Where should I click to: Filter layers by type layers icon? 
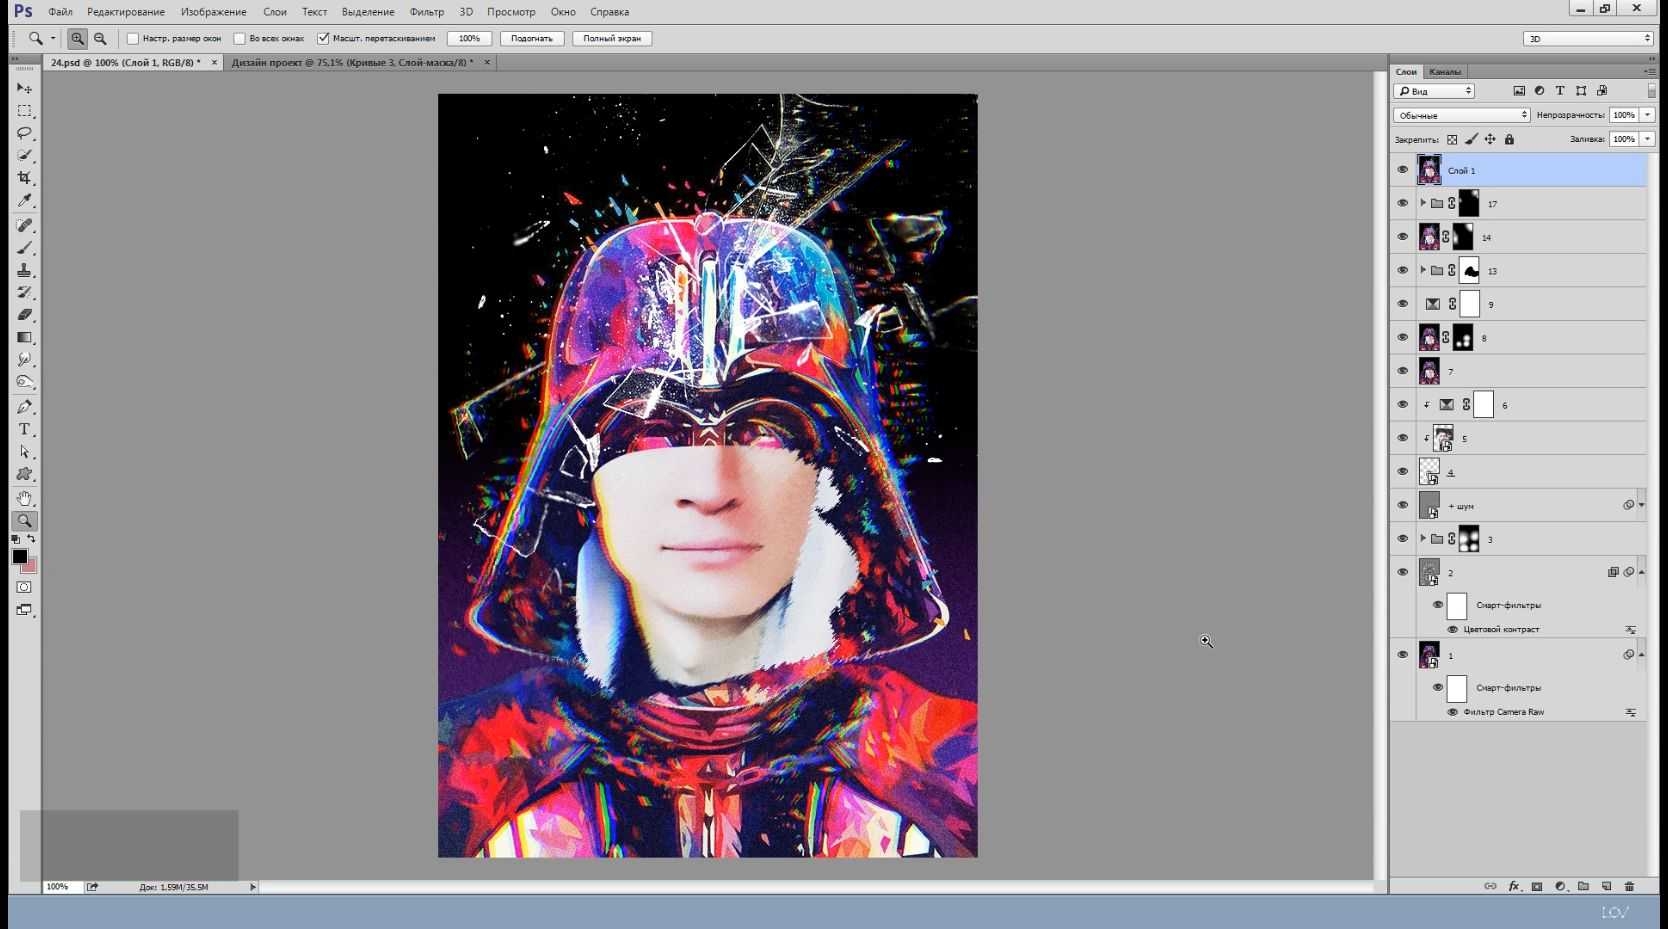tap(1560, 91)
